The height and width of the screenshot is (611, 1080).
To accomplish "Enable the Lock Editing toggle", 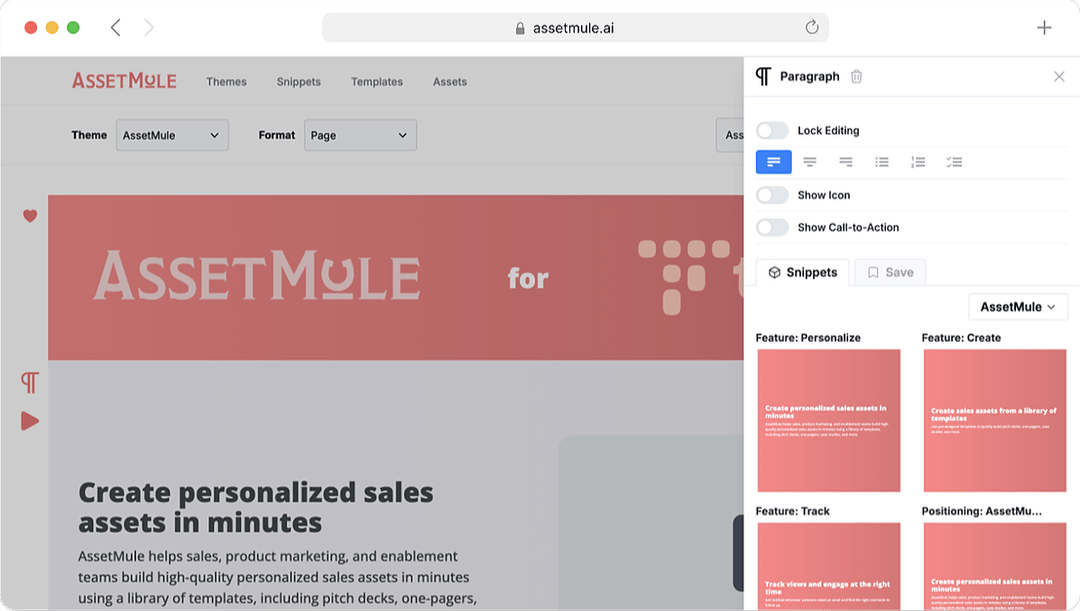I will pyautogui.click(x=772, y=130).
